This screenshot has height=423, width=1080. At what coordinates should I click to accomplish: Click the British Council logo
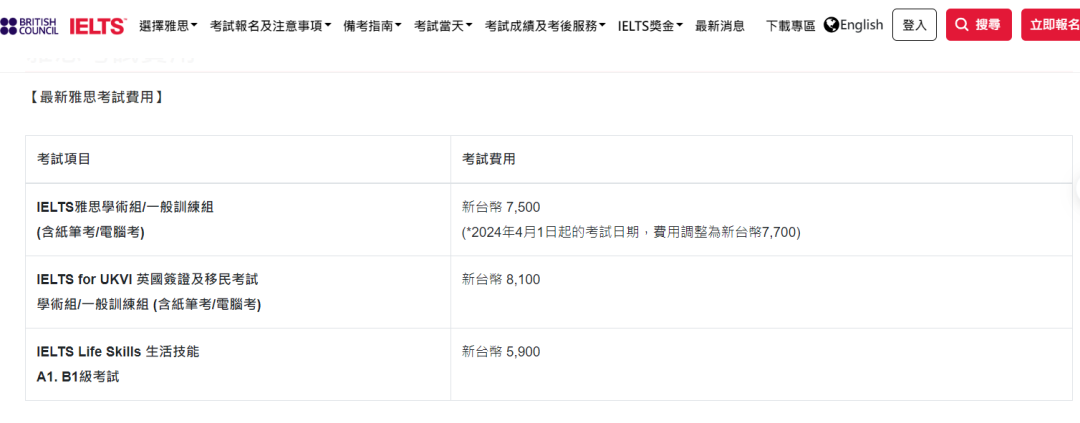(30, 26)
